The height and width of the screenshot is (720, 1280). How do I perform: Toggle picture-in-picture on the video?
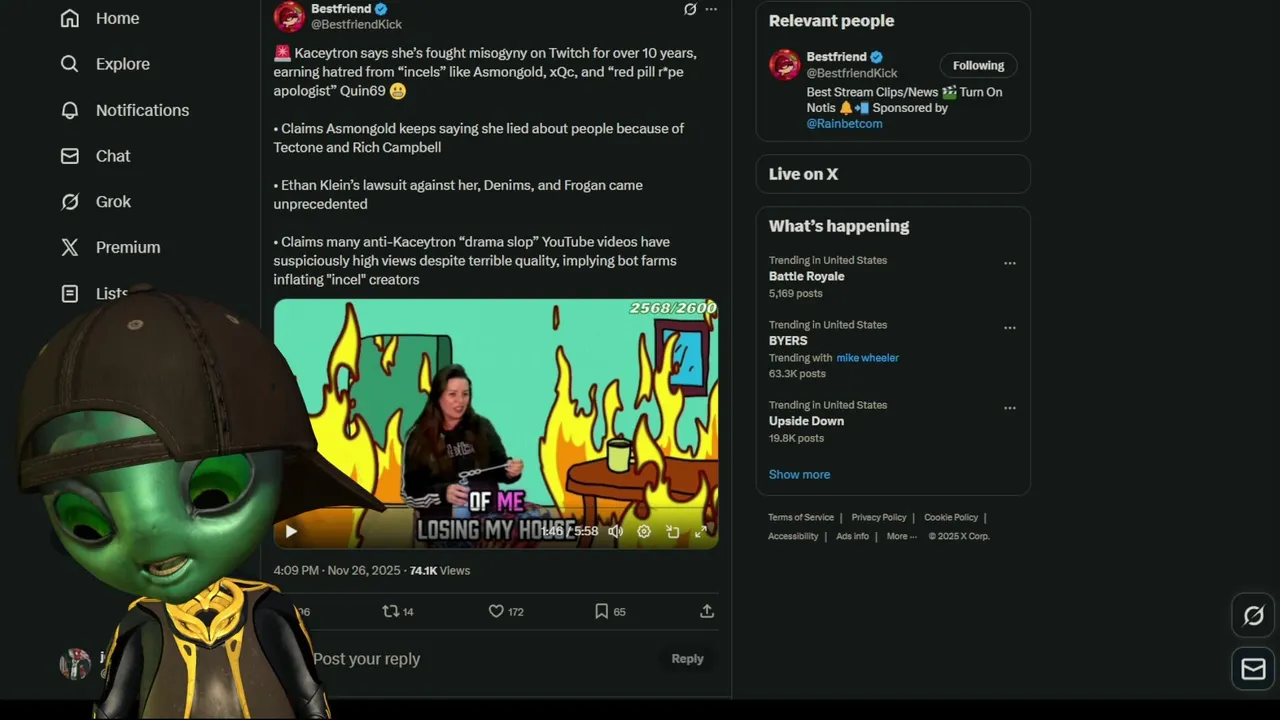[x=673, y=532]
